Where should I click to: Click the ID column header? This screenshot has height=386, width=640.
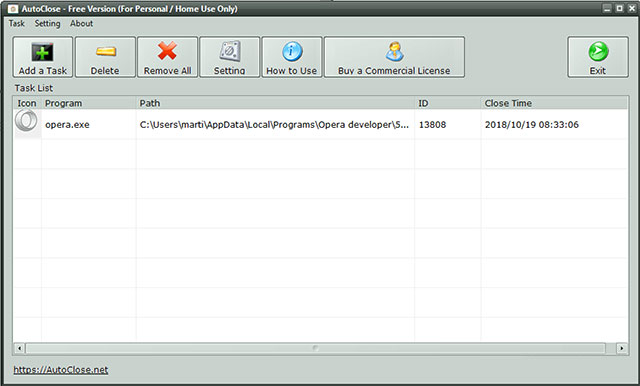(x=448, y=103)
